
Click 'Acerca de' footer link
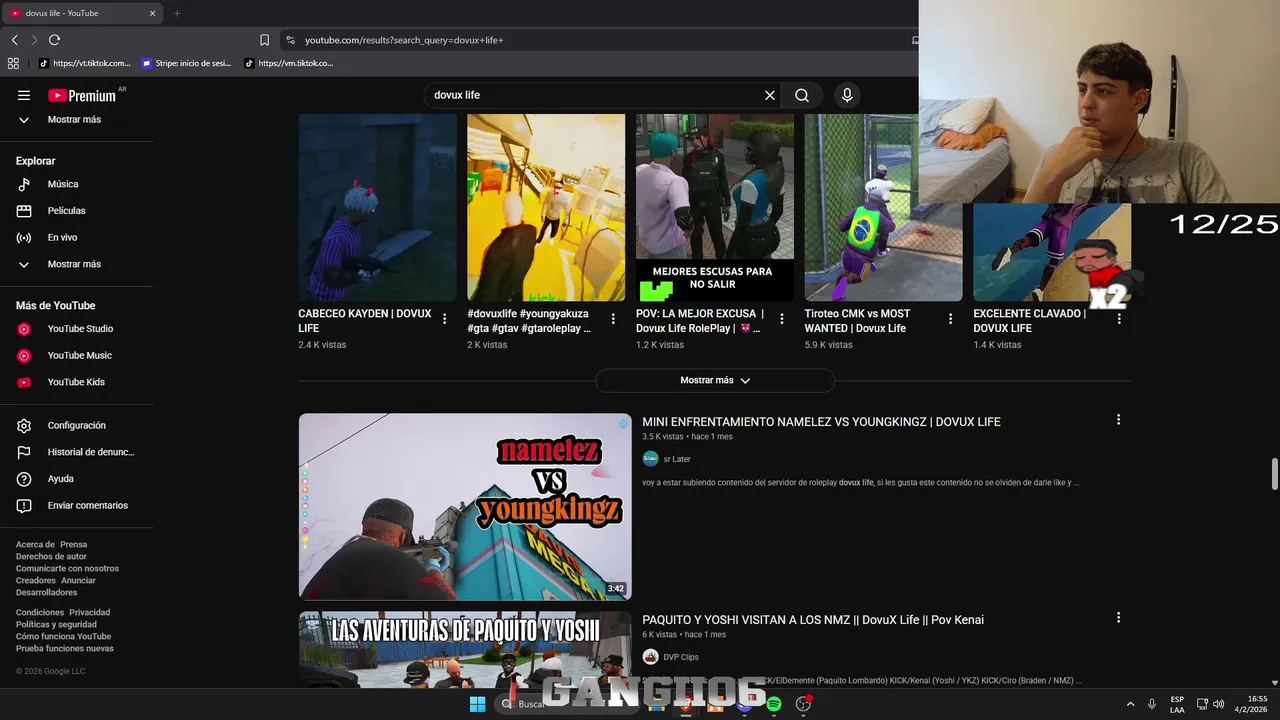[x=35, y=545]
